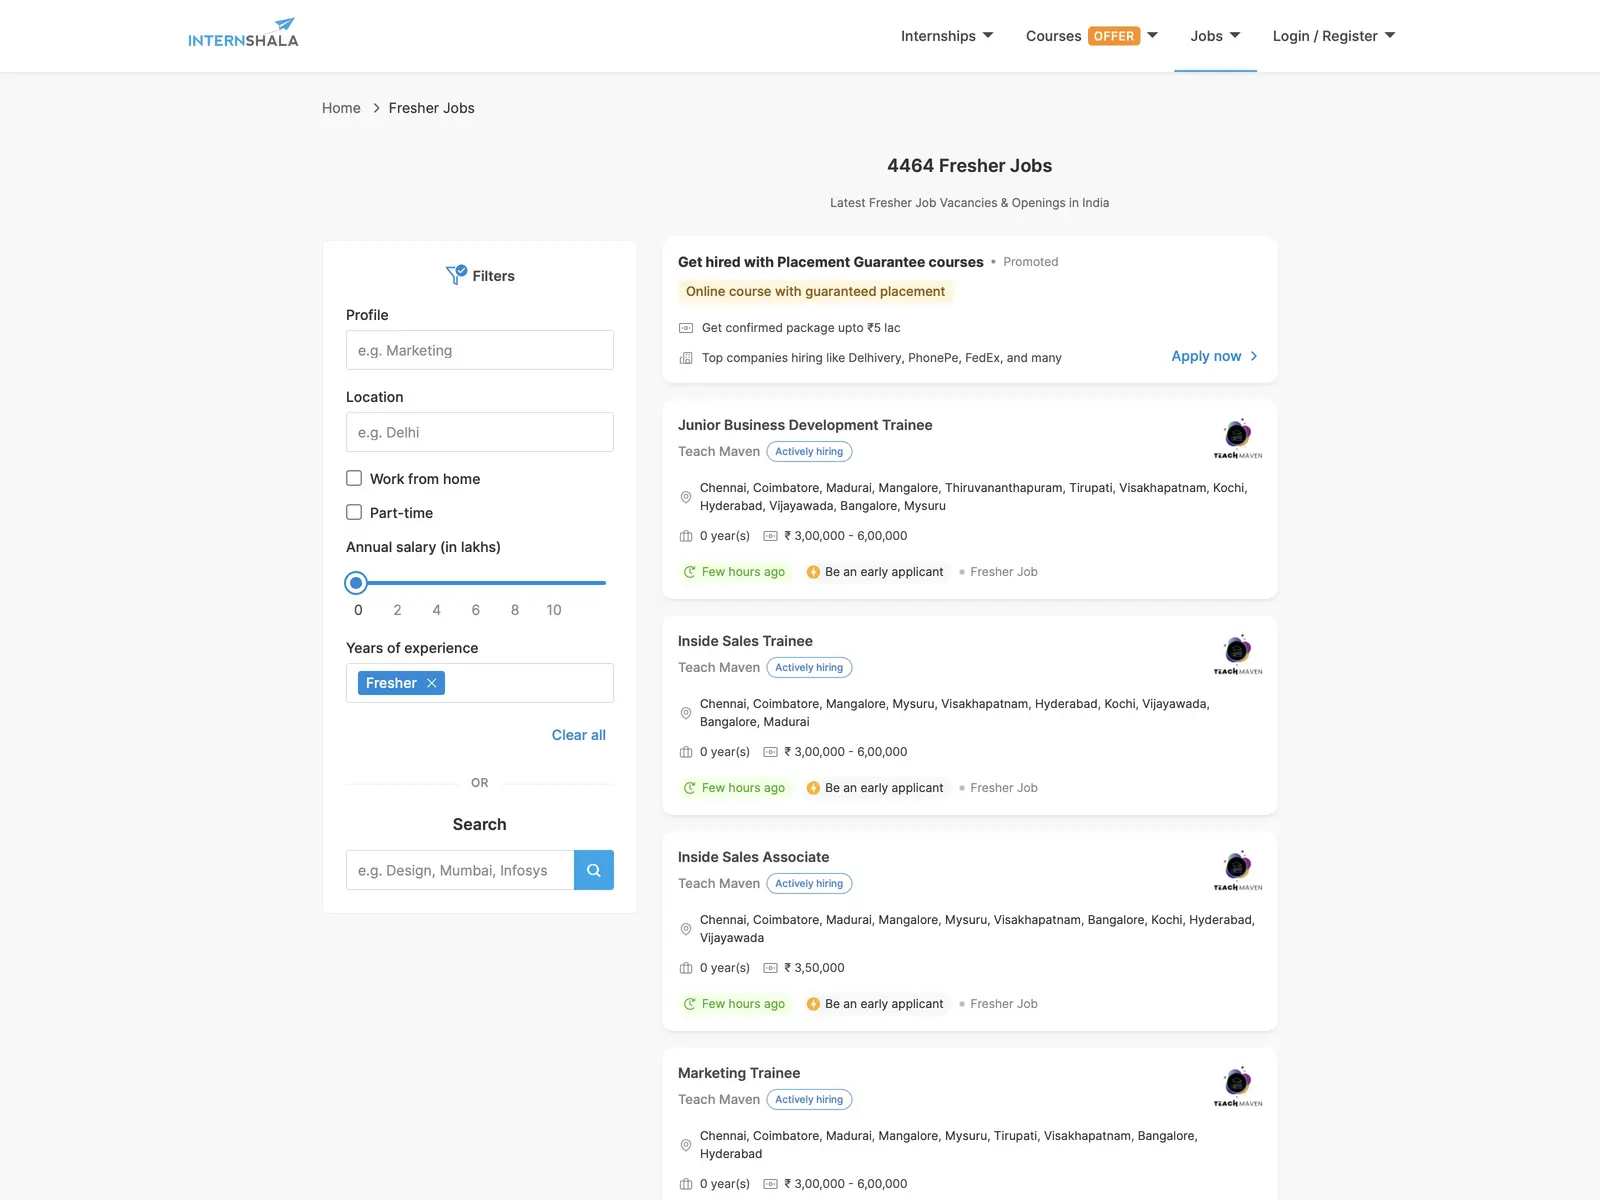
Task: Remove the Fresher experience tag
Action: pyautogui.click(x=432, y=683)
